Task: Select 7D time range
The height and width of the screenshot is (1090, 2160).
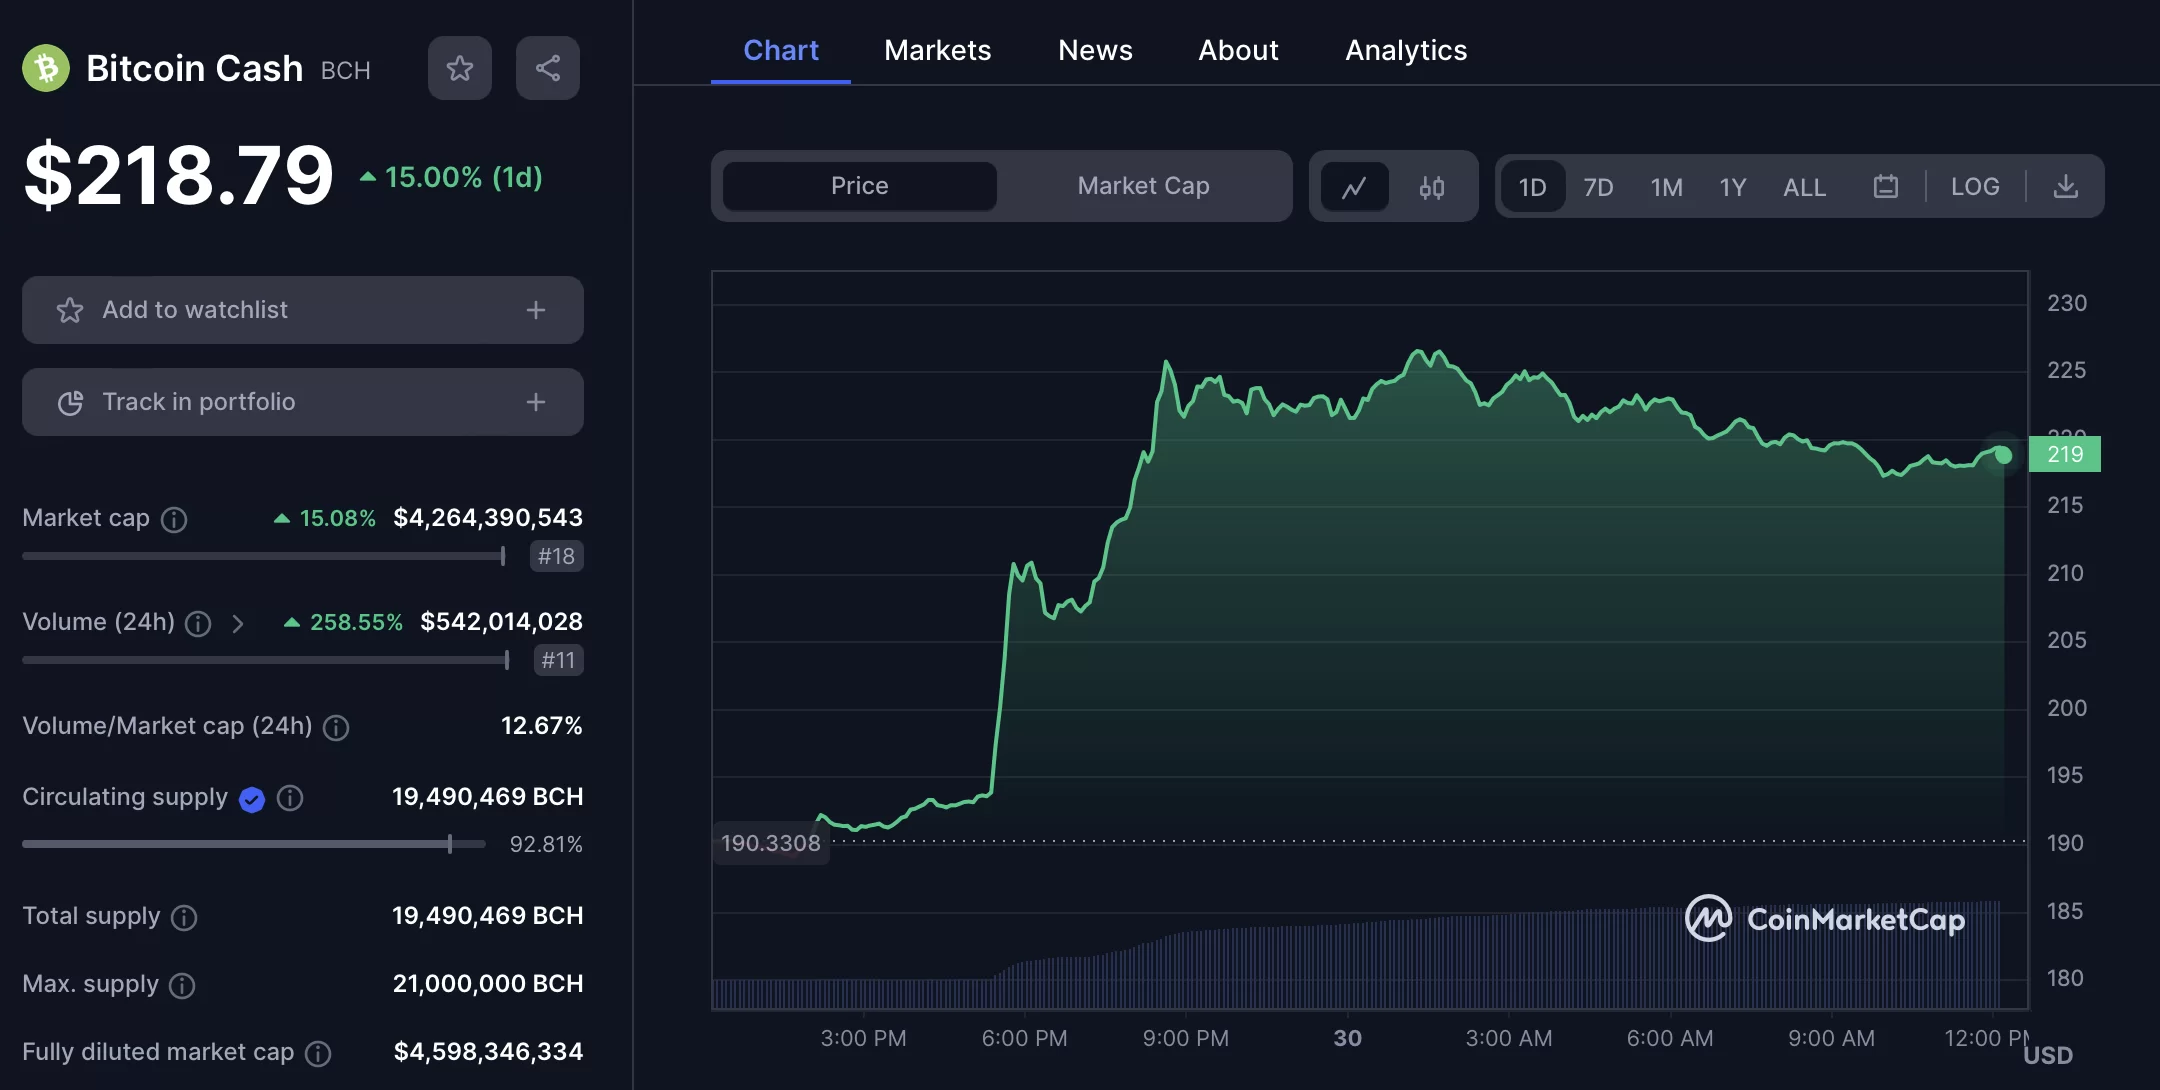Action: click(x=1598, y=187)
